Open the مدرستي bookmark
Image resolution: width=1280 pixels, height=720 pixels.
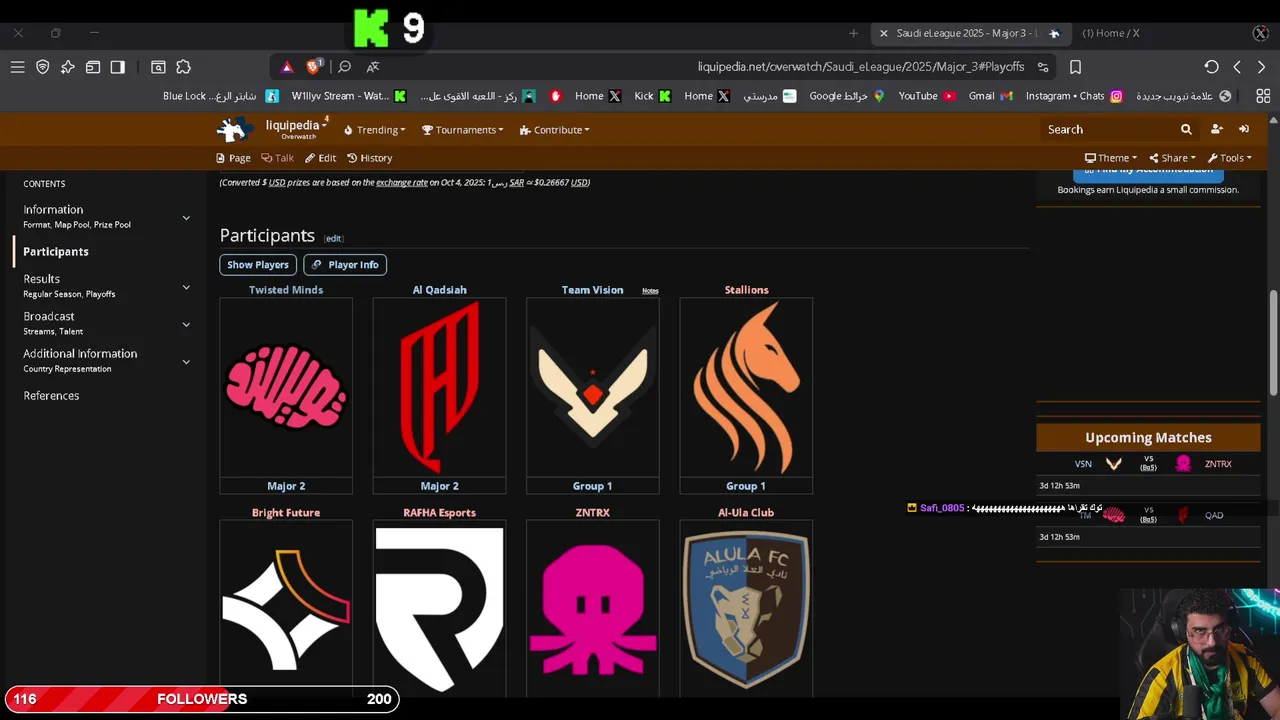point(769,96)
